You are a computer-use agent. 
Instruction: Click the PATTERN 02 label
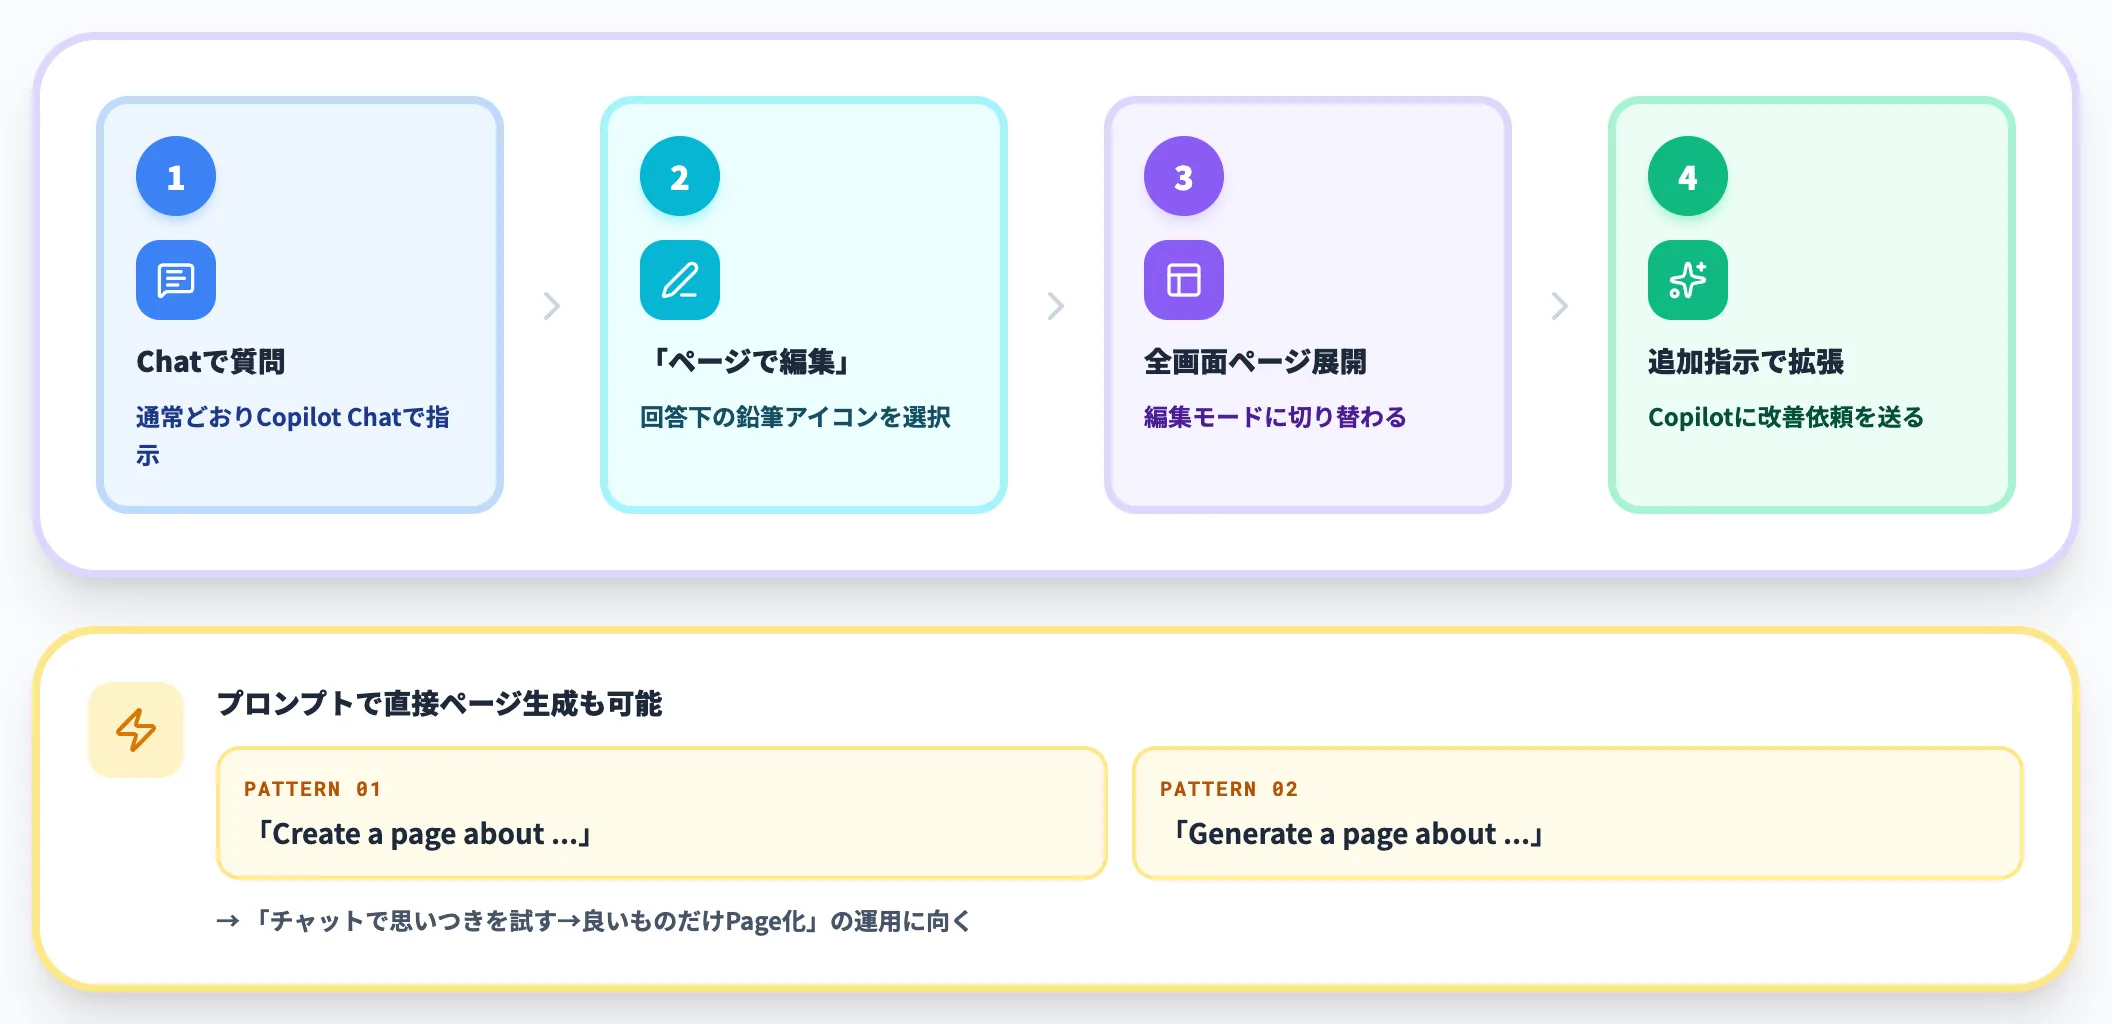(1229, 789)
